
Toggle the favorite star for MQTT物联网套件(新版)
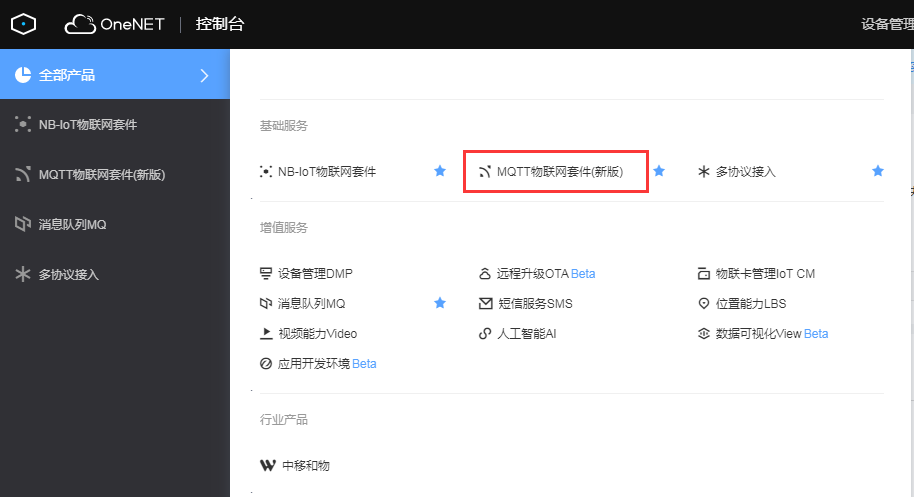pyautogui.click(x=659, y=171)
